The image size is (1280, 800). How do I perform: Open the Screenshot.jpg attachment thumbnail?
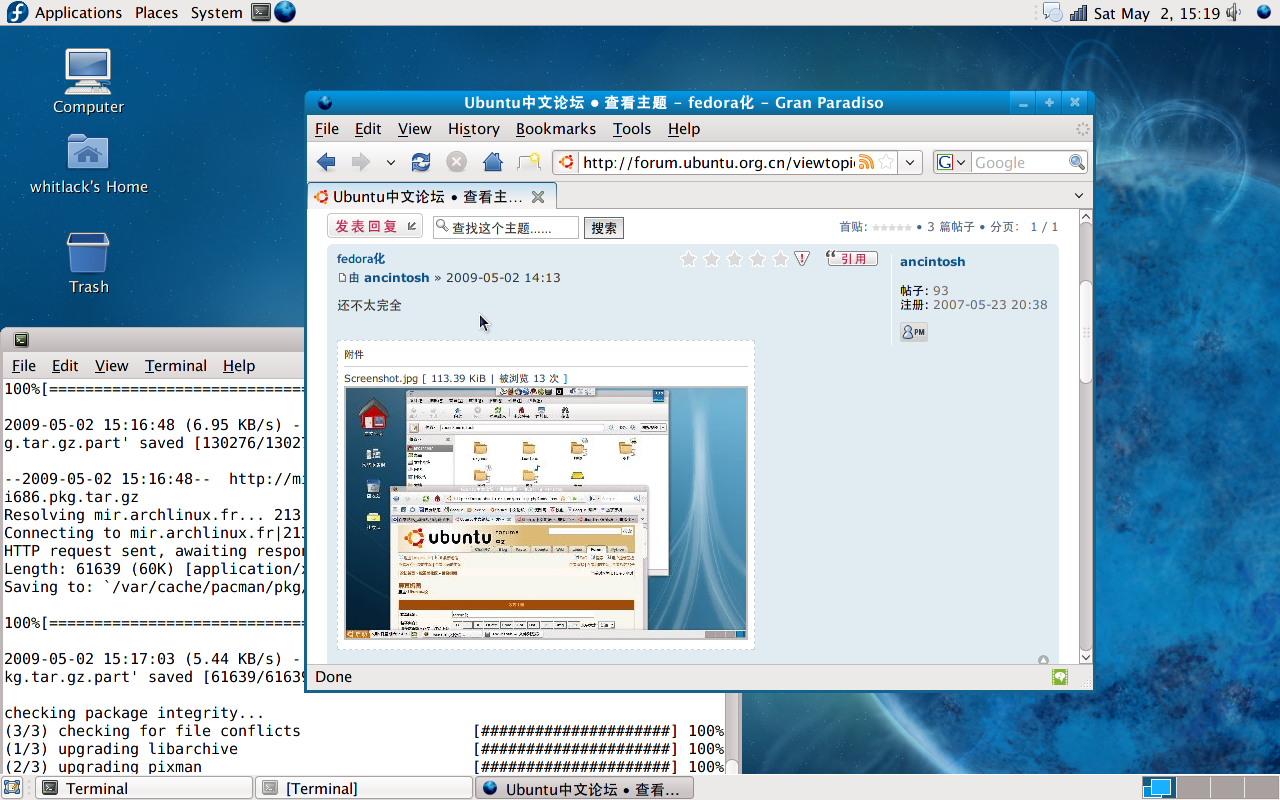[546, 513]
